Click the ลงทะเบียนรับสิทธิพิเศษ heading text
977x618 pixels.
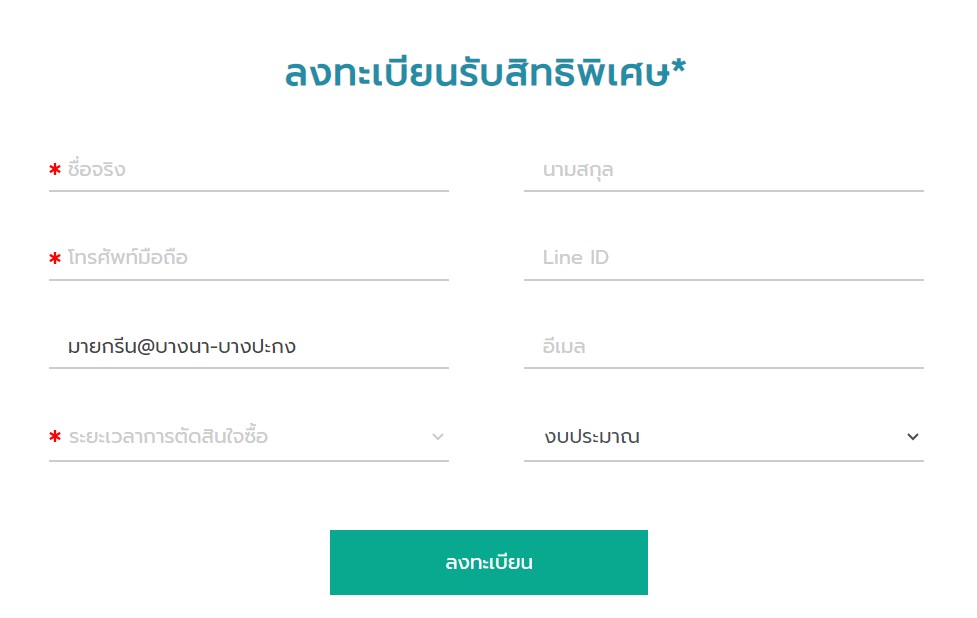click(478, 72)
